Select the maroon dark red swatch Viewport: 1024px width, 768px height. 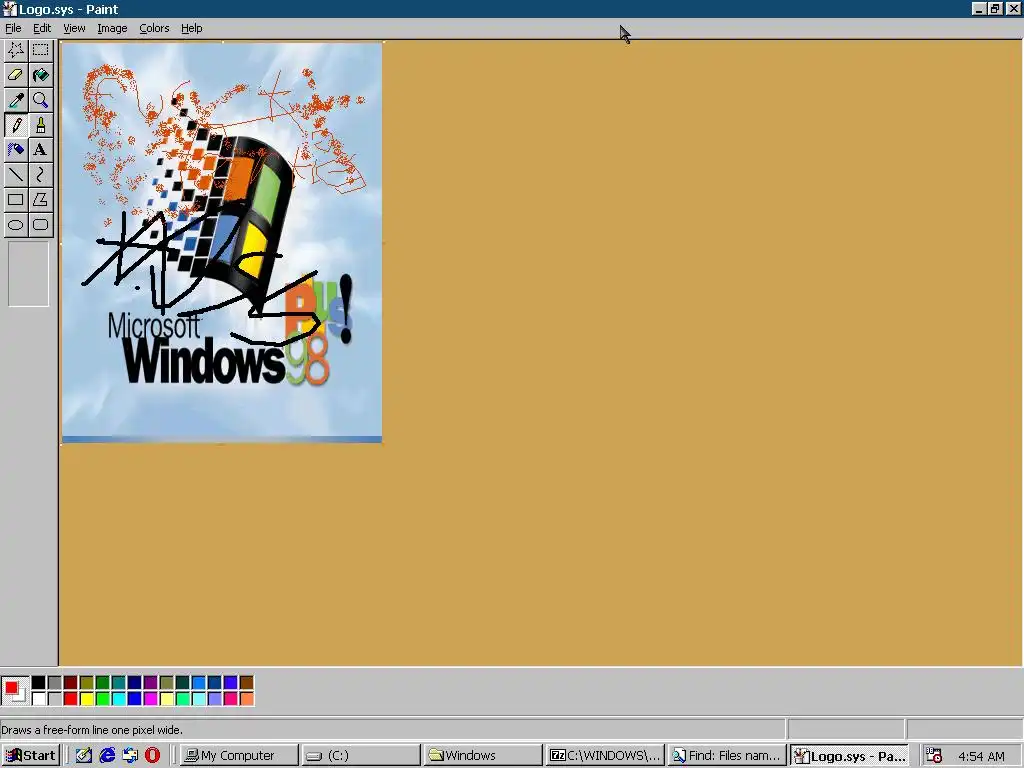coord(71,683)
